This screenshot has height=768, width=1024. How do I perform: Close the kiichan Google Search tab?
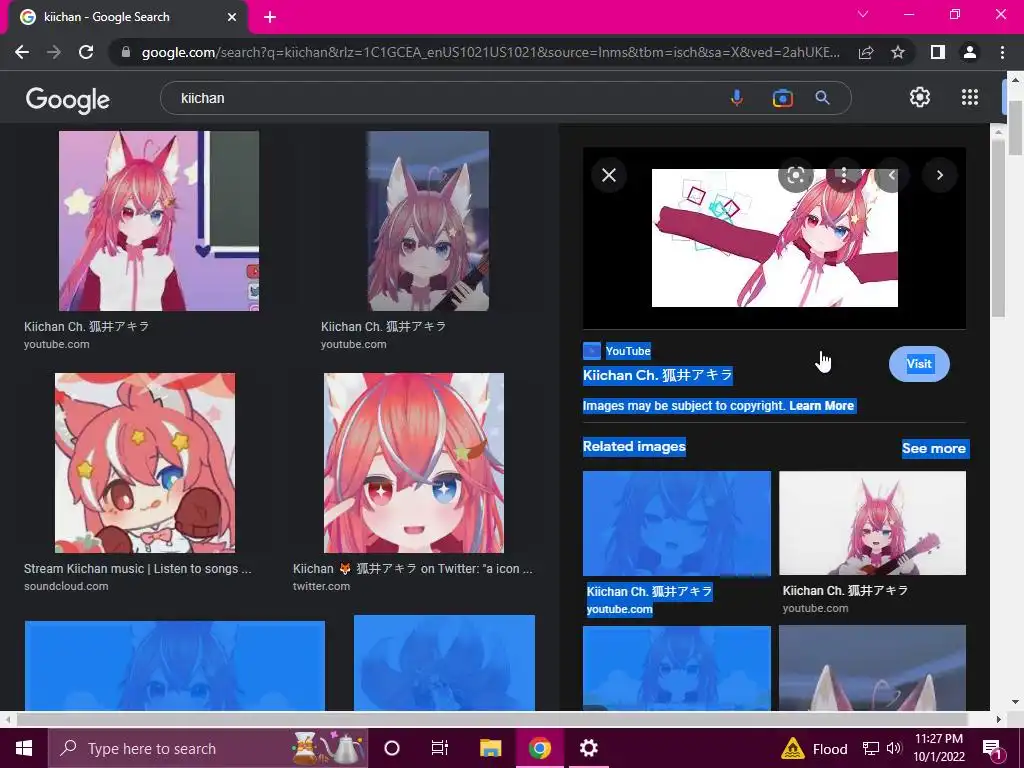coord(232,17)
